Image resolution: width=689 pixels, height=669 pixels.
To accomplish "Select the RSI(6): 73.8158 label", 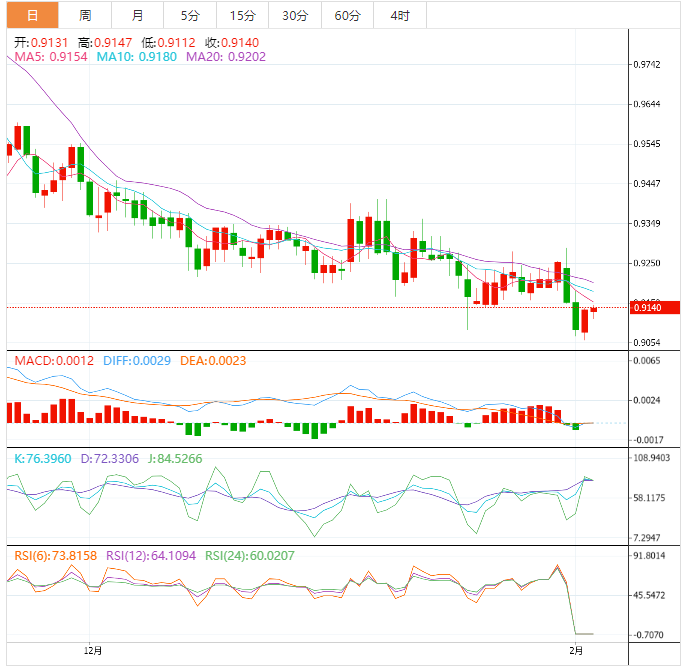I will (x=55, y=555).
